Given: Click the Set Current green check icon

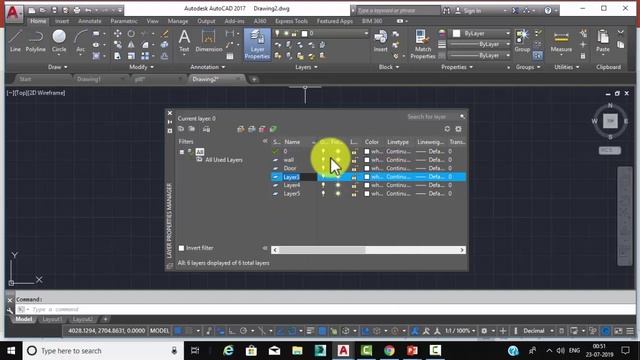Looking at the screenshot, I should [x=273, y=129].
